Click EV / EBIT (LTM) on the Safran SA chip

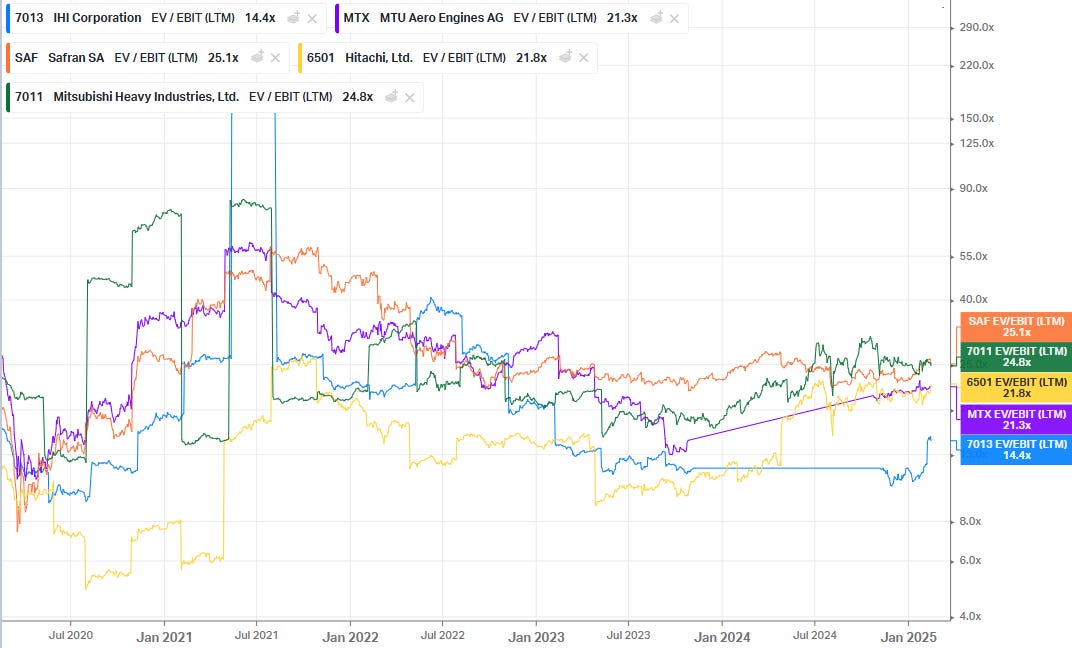point(156,57)
